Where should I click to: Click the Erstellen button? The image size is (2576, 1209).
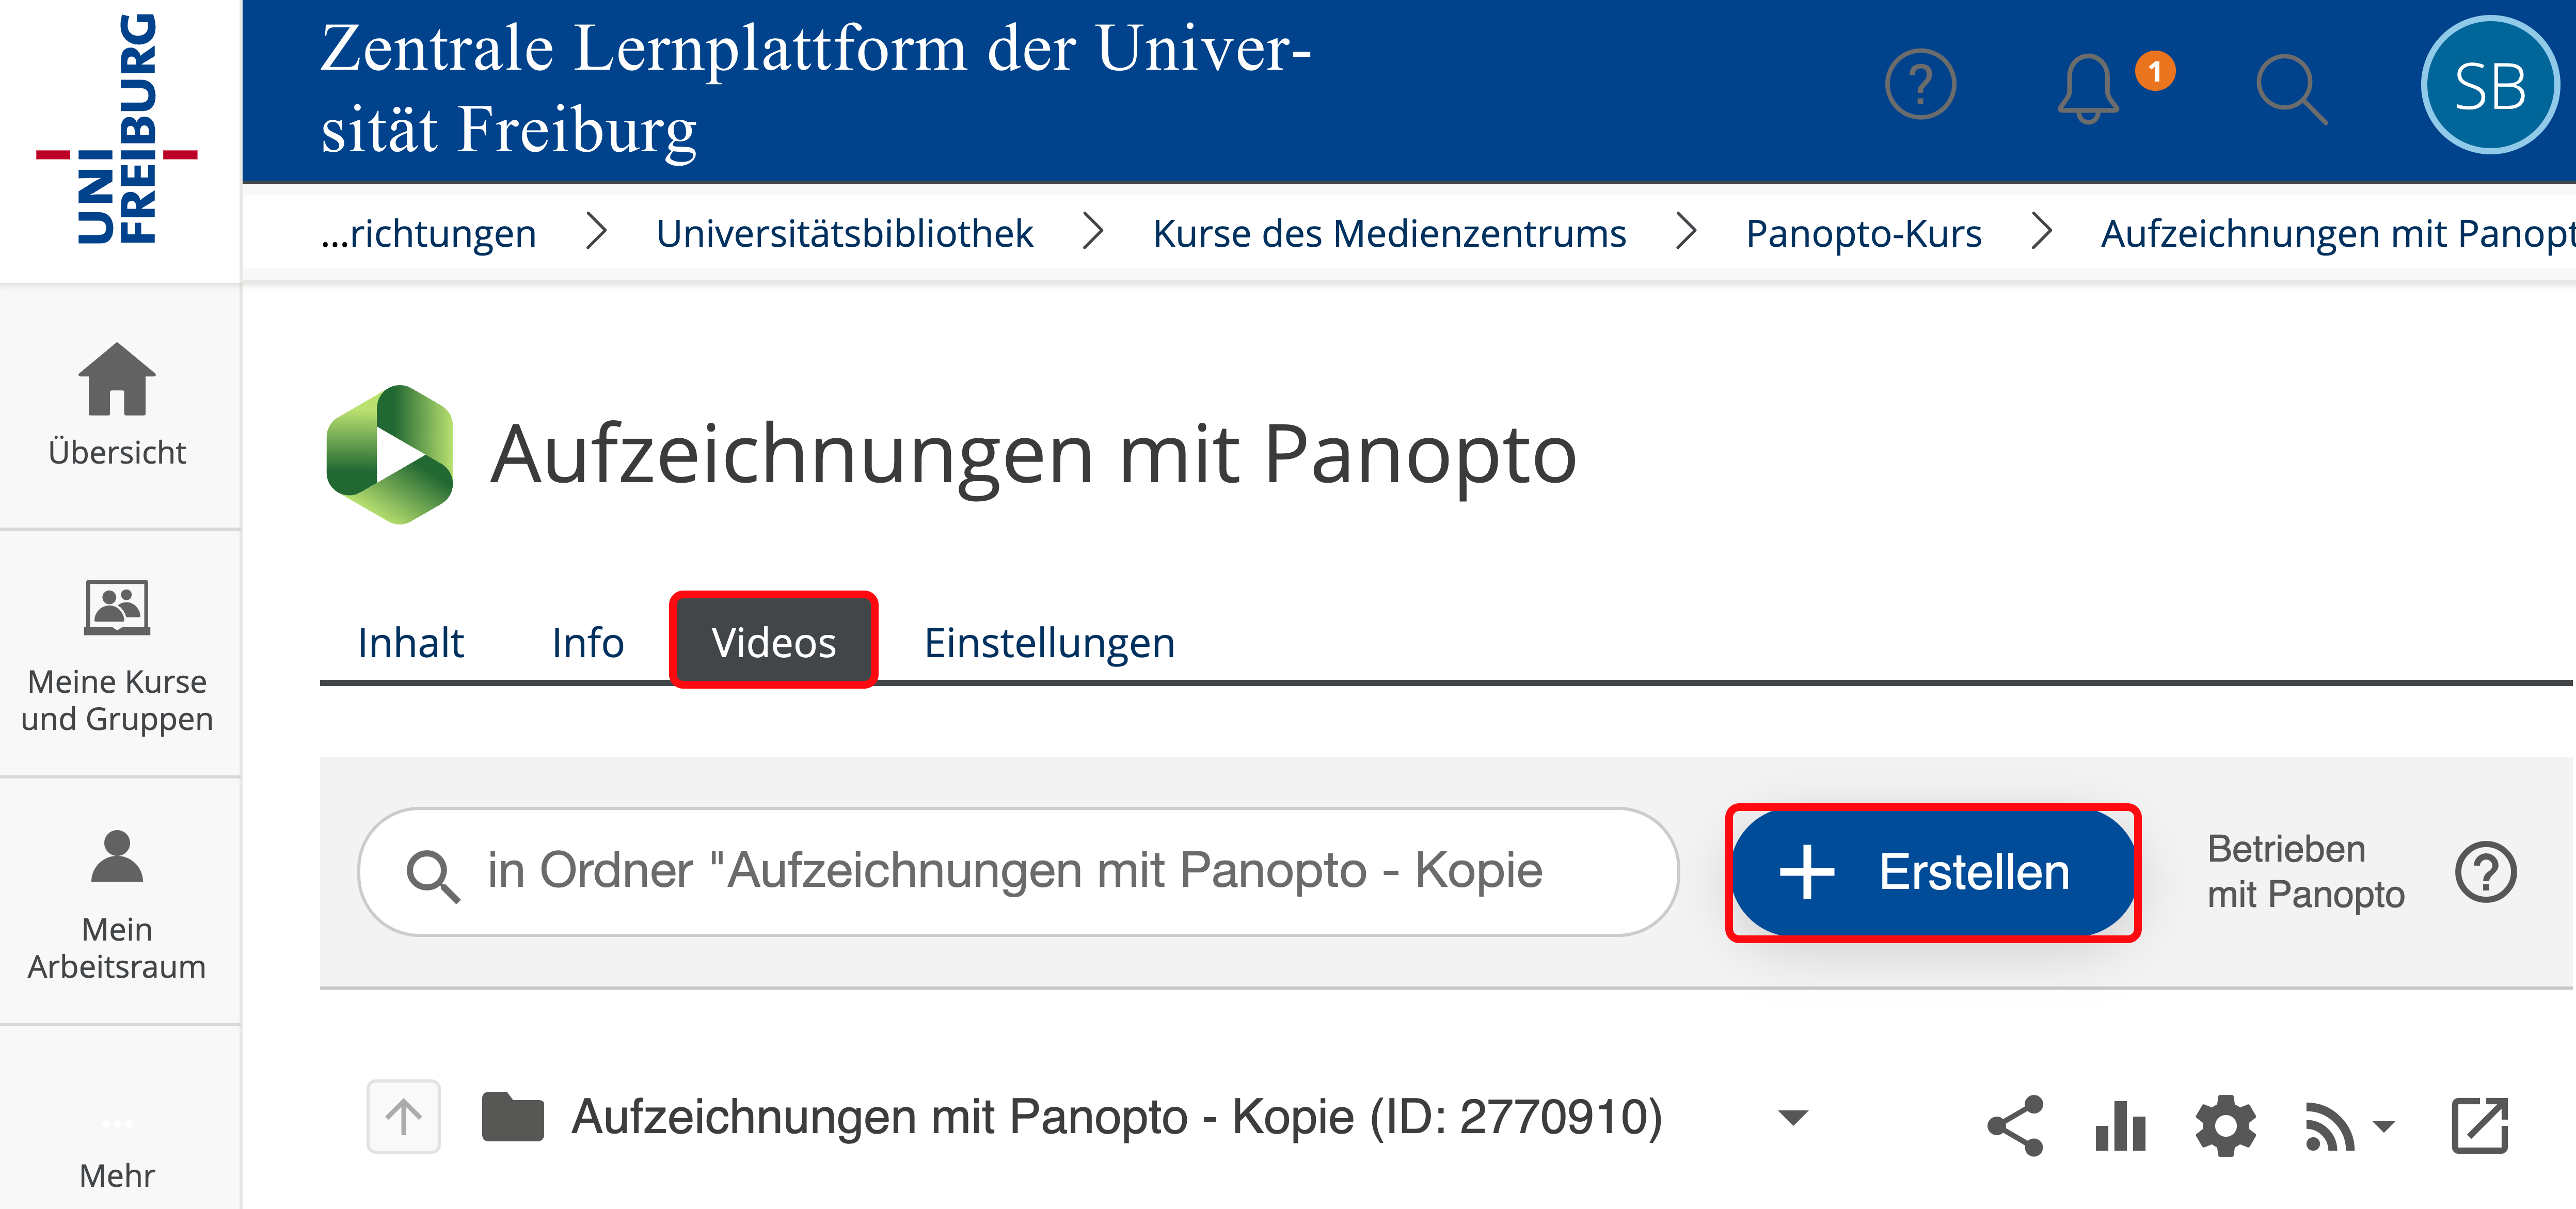coord(1932,872)
